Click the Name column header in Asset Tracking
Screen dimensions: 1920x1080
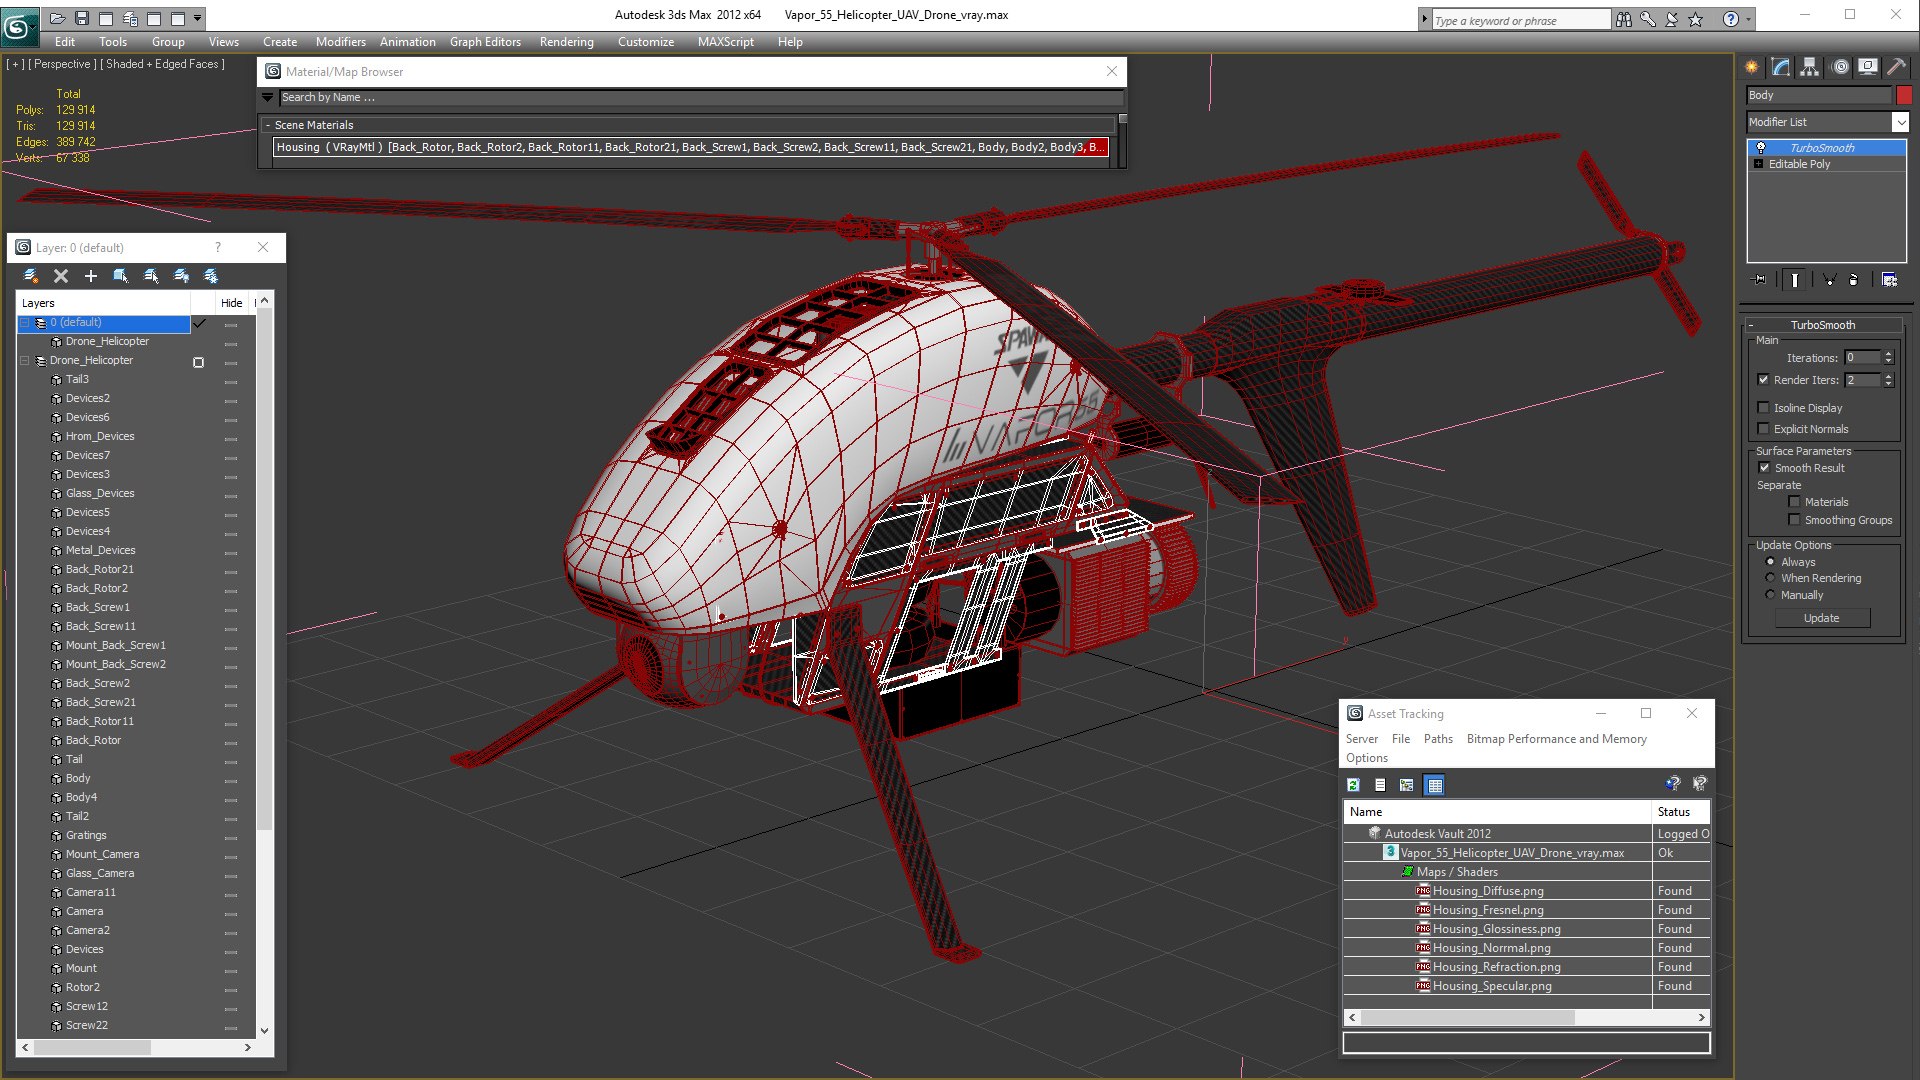(1497, 812)
